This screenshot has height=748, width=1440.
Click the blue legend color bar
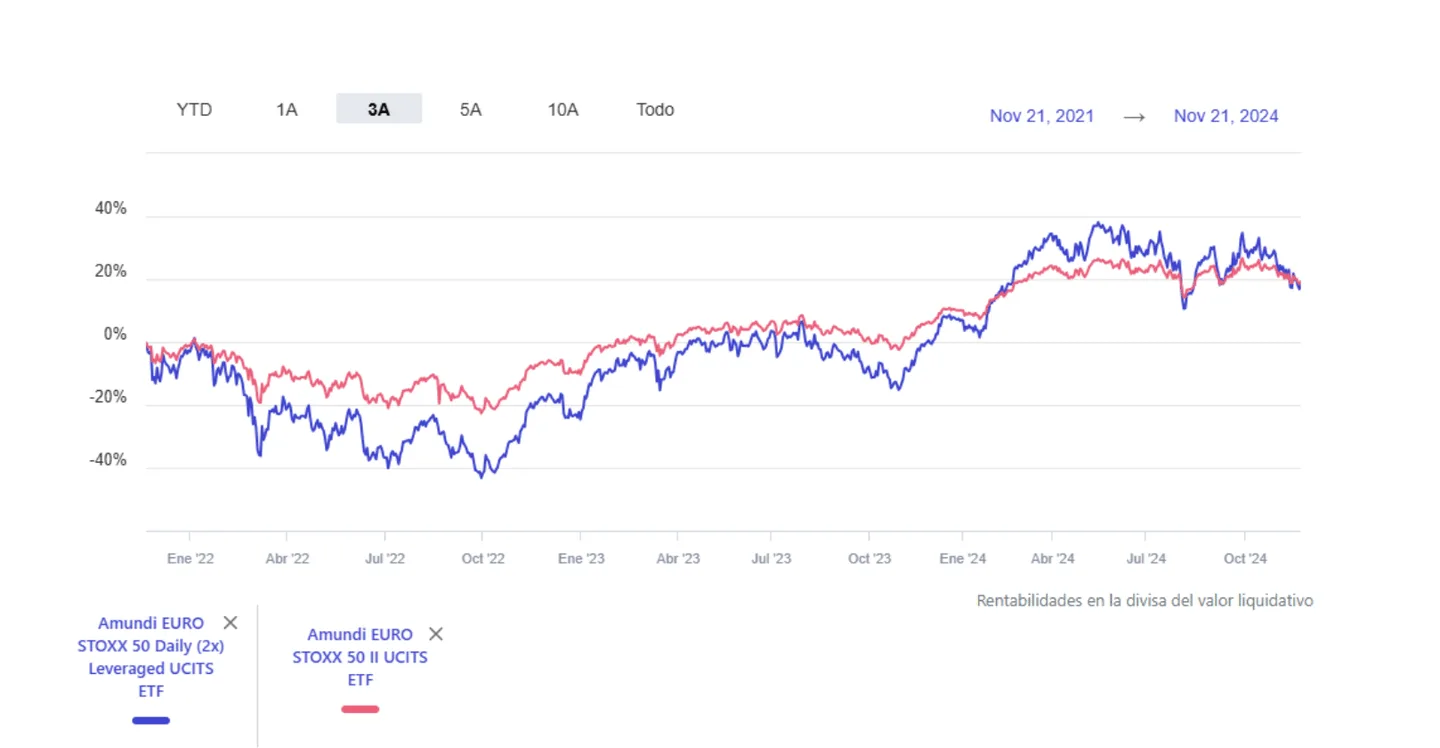click(151, 720)
